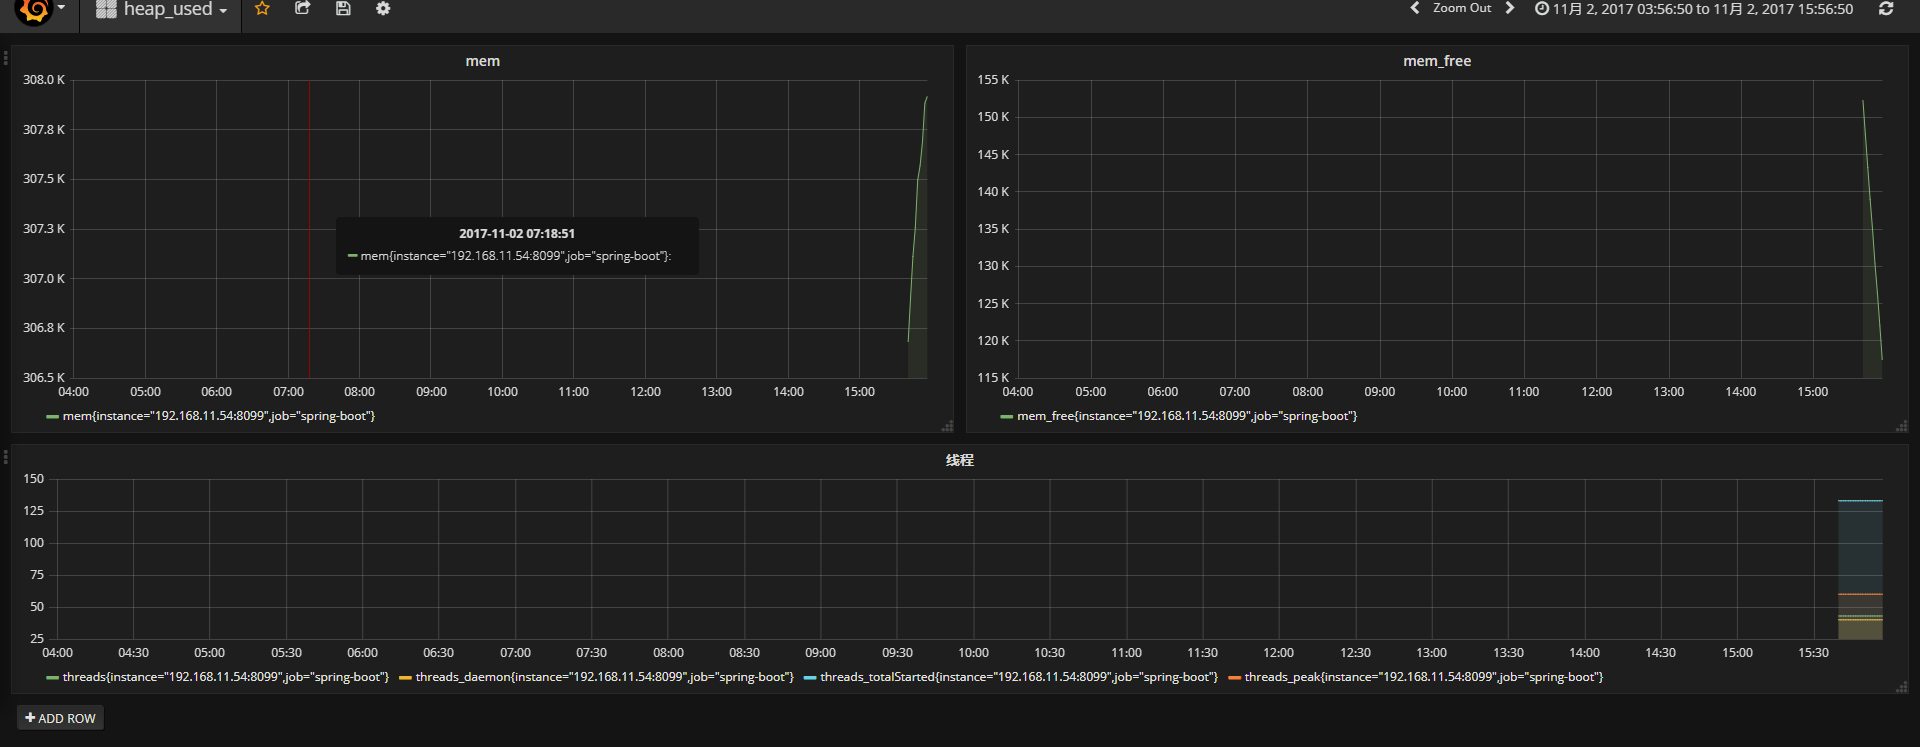1920x747 pixels.
Task: Click the share dashboard icon
Action: (302, 9)
